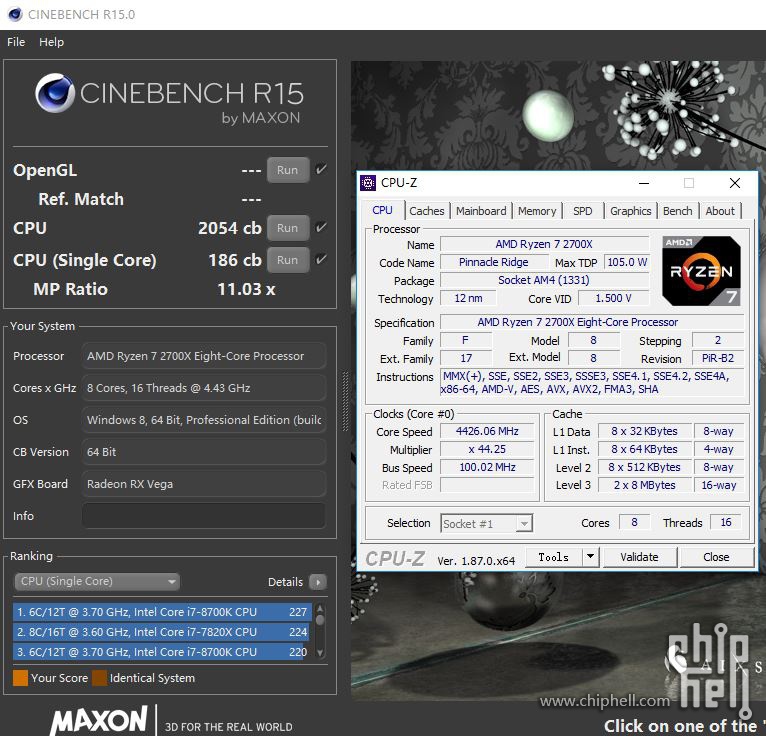Click the Bus Speed 100.02 MHz value
The width and height of the screenshot is (766, 736).
487,467
